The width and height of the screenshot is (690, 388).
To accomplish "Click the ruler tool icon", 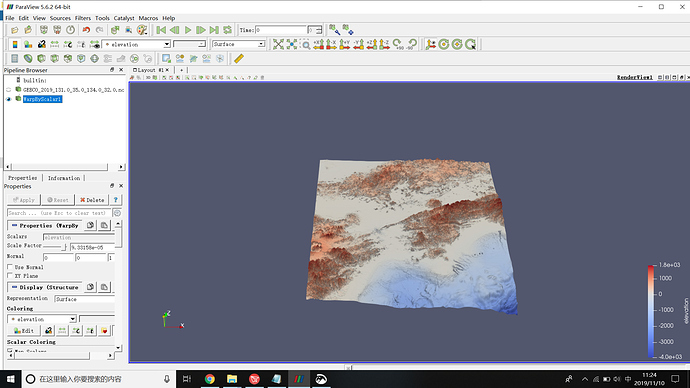I will pyautogui.click(x=239, y=59).
